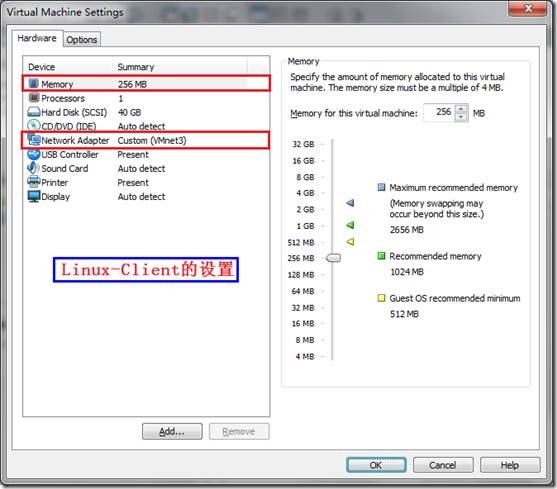Image resolution: width=557 pixels, height=489 pixels.
Task: Select the Sound Card speaker icon
Action: pos(34,168)
